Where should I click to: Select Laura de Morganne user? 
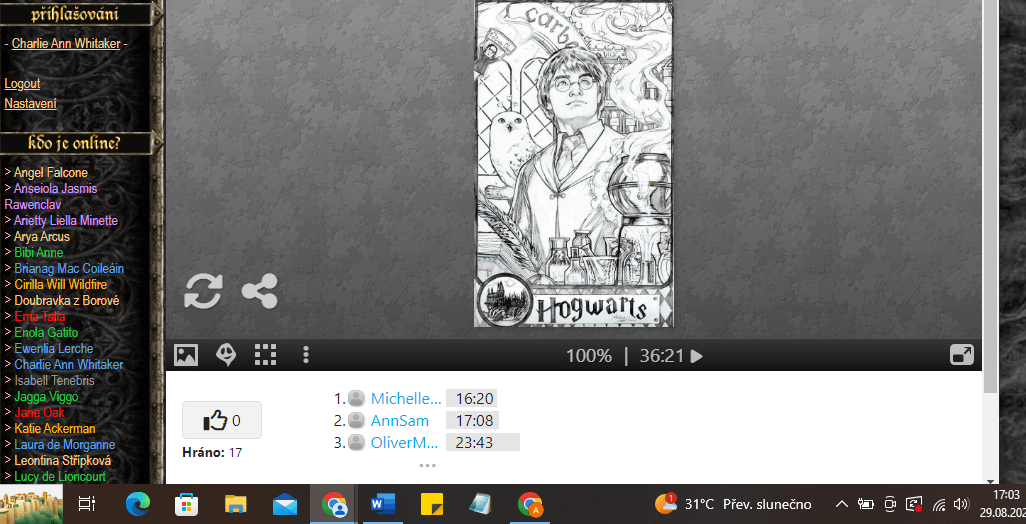(x=64, y=444)
